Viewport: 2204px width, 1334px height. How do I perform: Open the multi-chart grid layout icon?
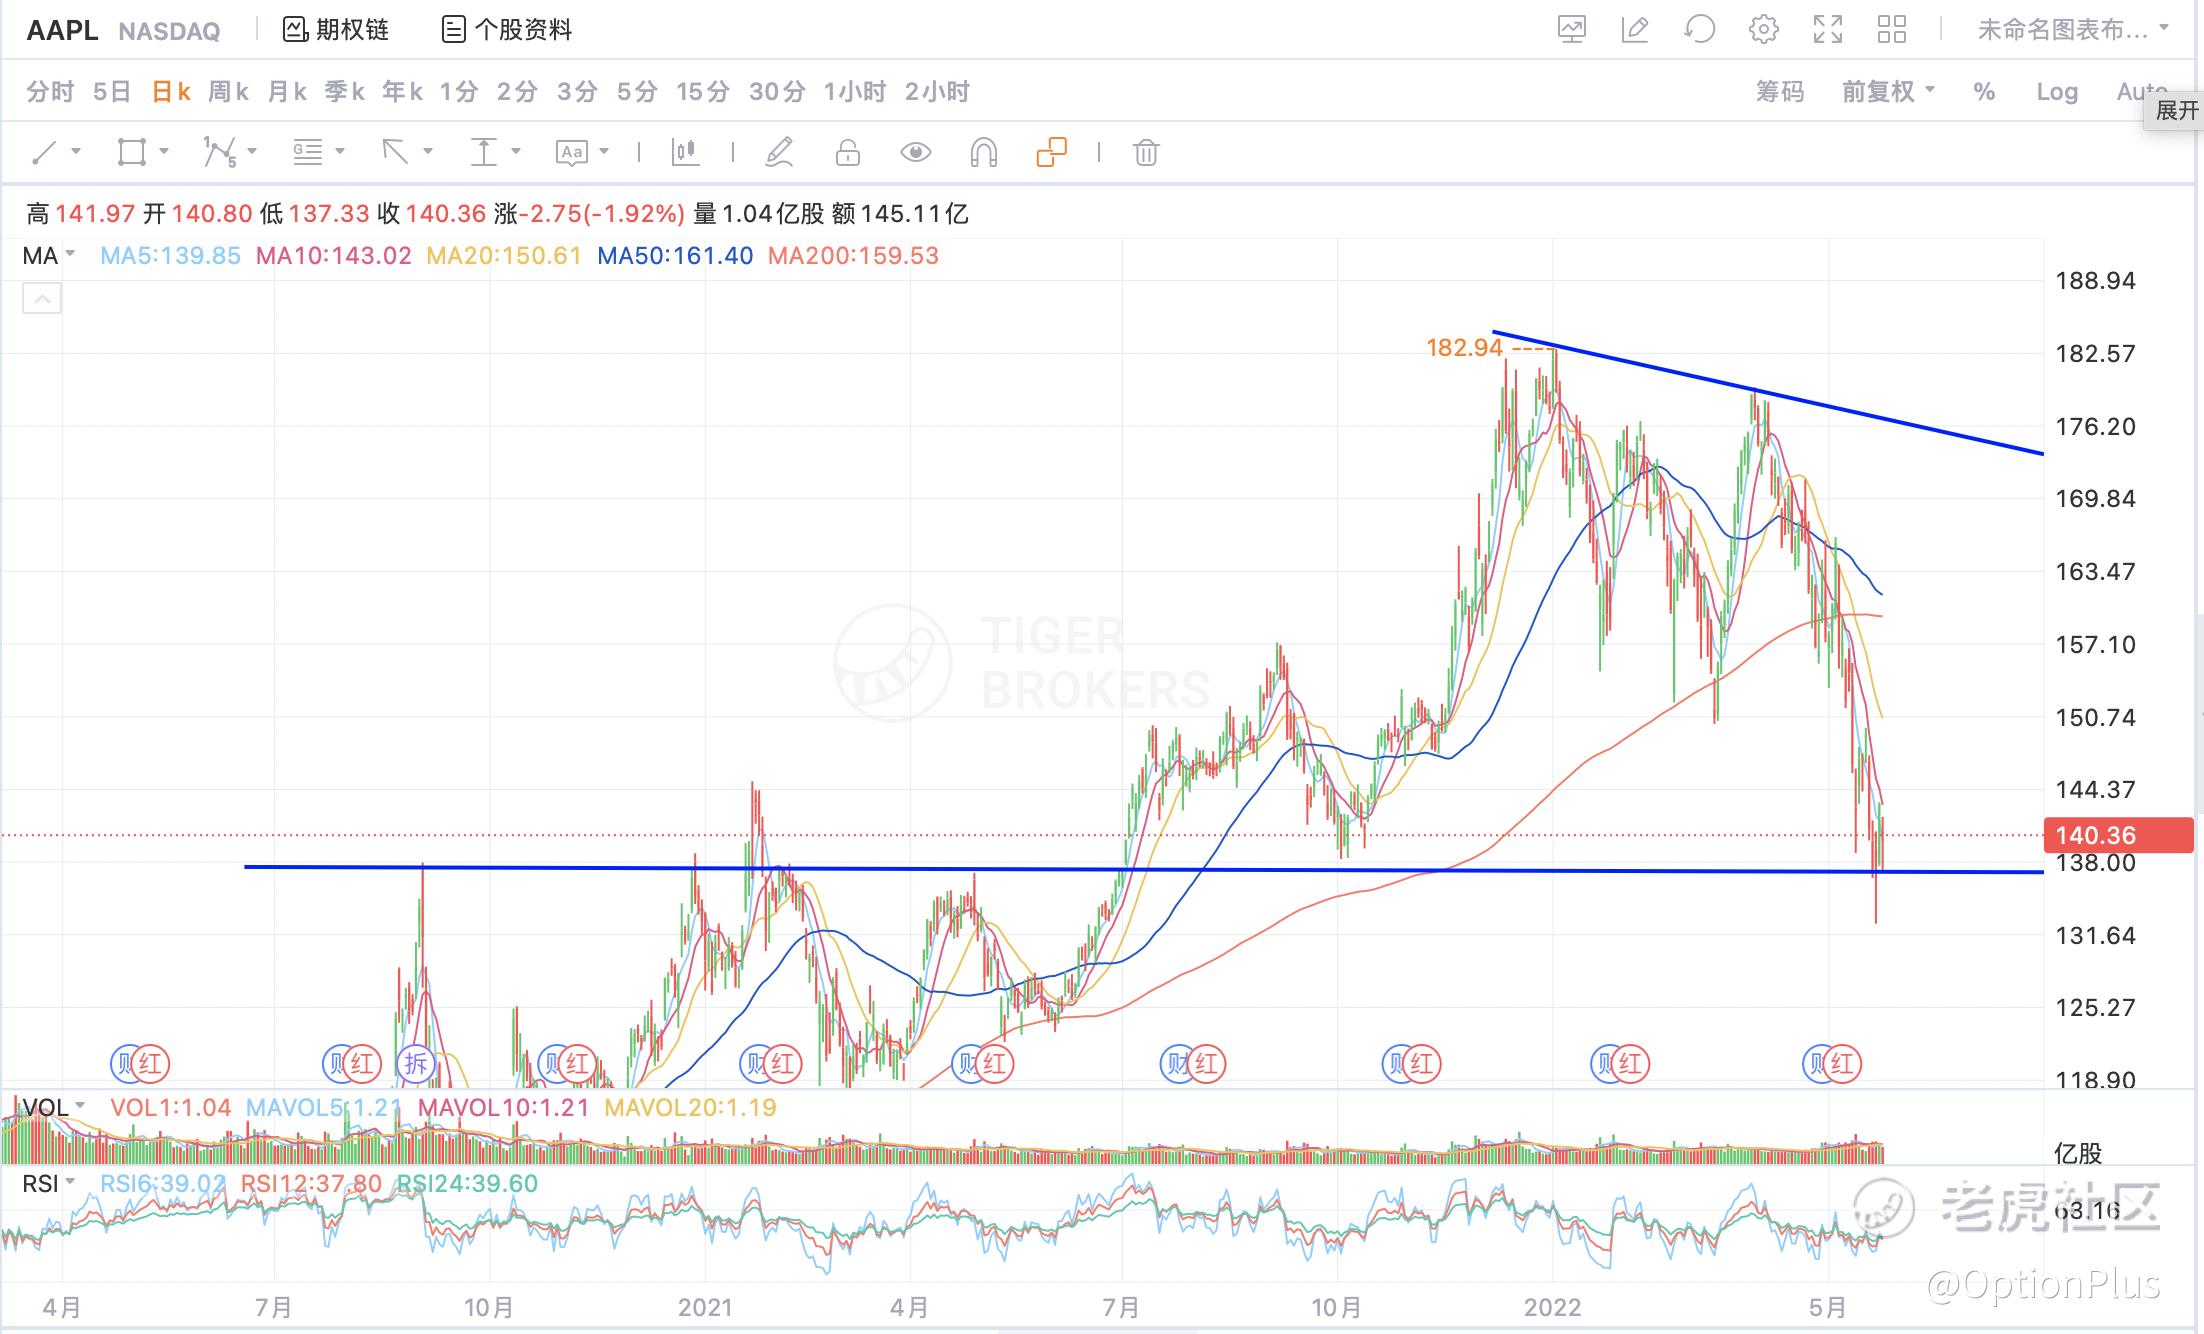[1891, 30]
